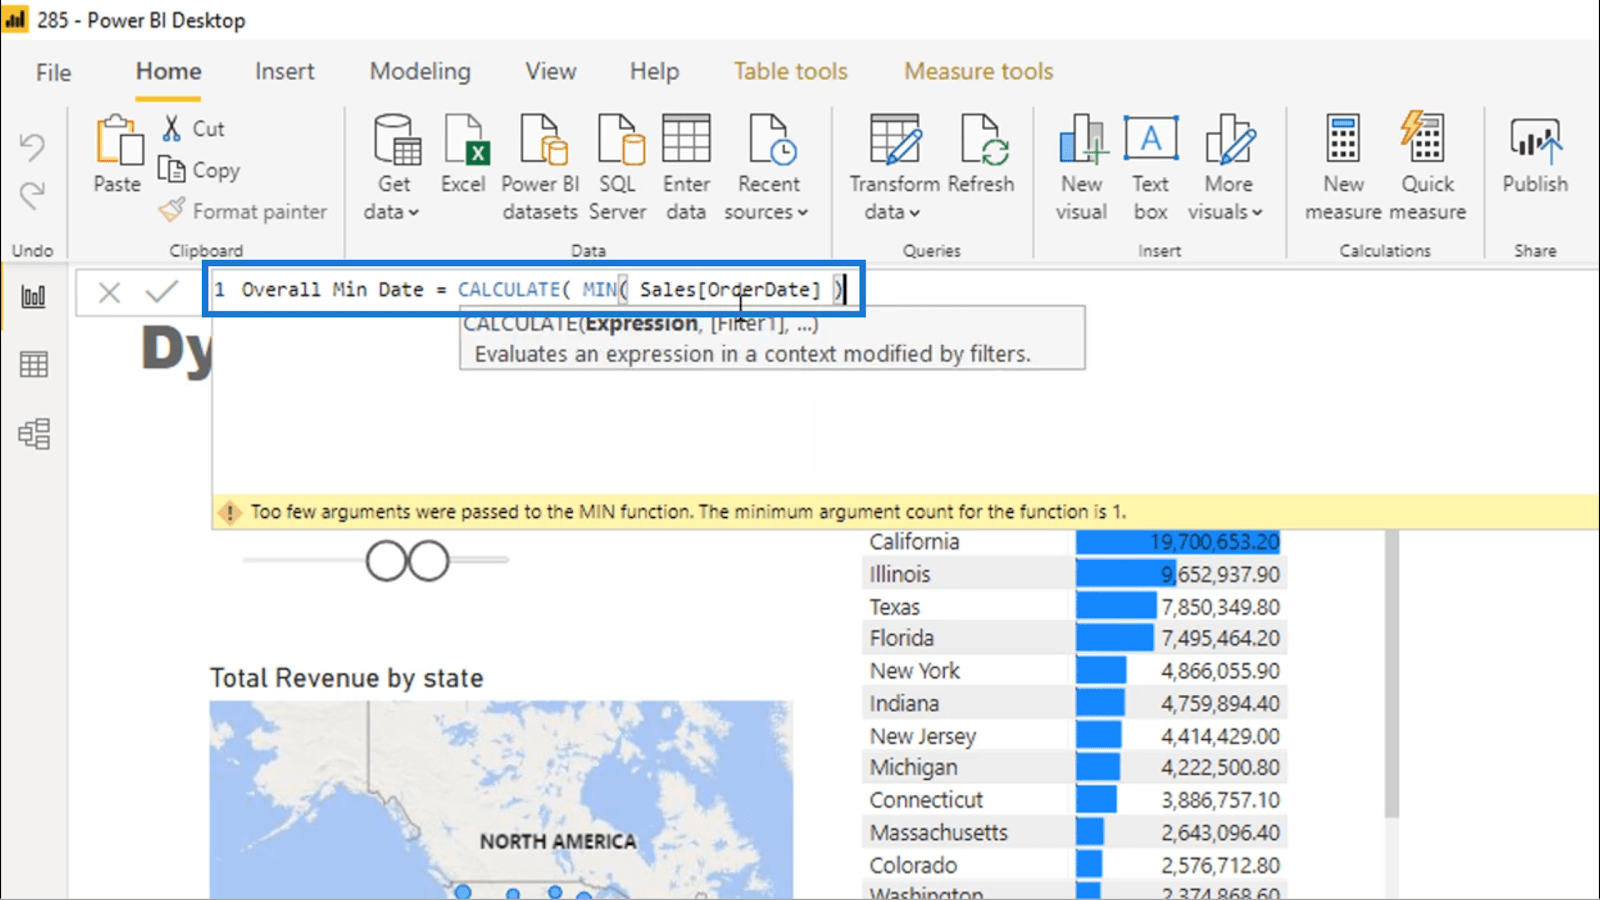Switch to Data view in sidebar
The height and width of the screenshot is (900, 1600).
pyautogui.click(x=34, y=364)
